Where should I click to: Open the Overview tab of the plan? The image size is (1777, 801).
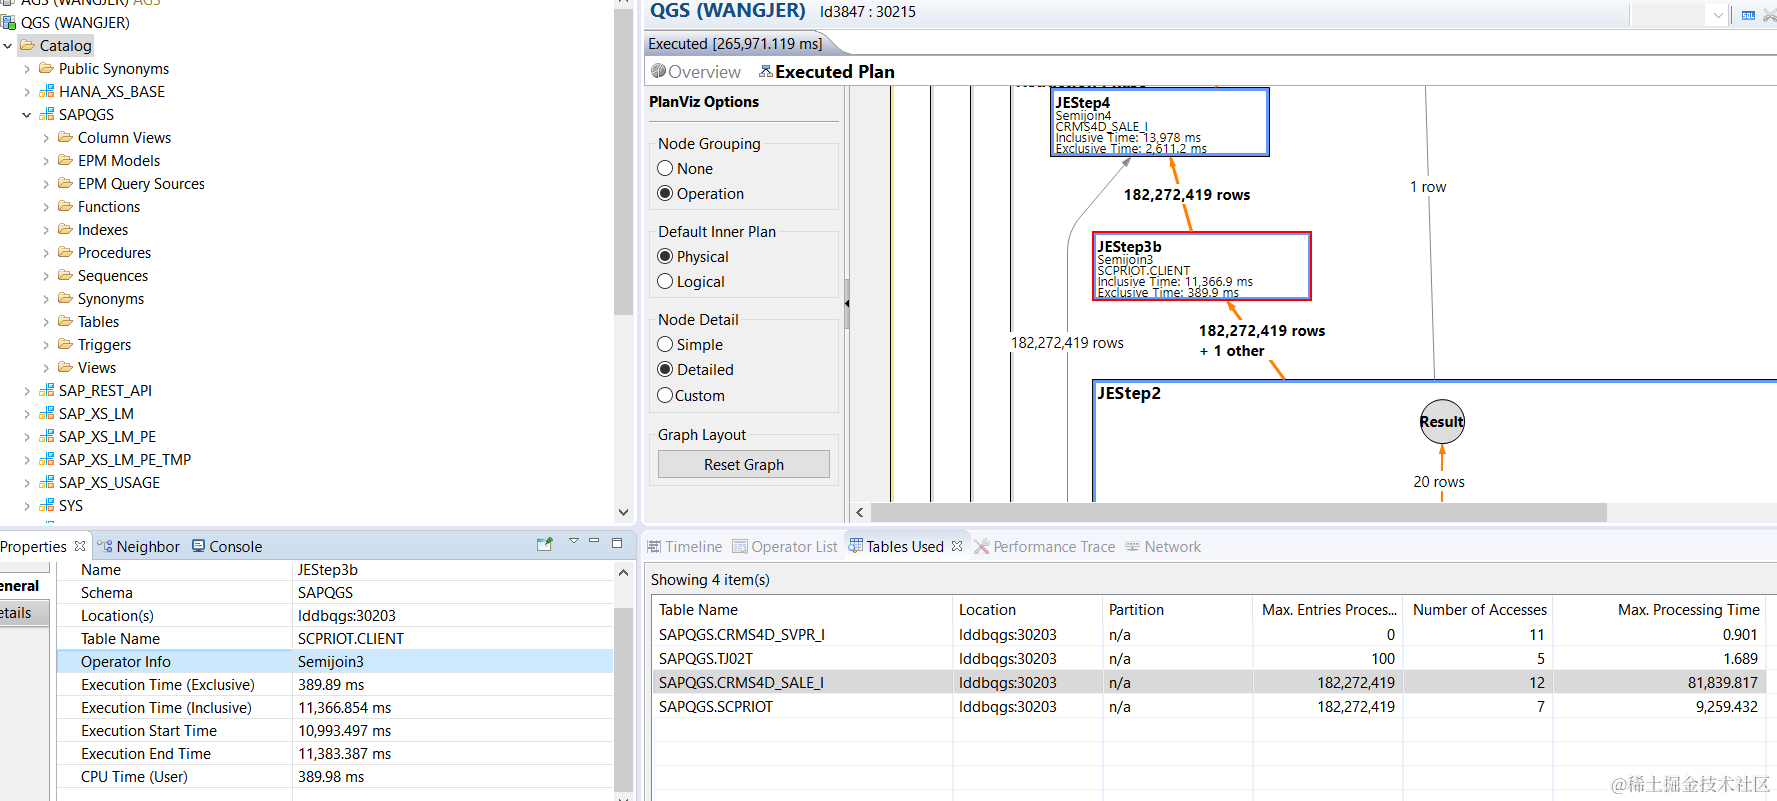(696, 72)
